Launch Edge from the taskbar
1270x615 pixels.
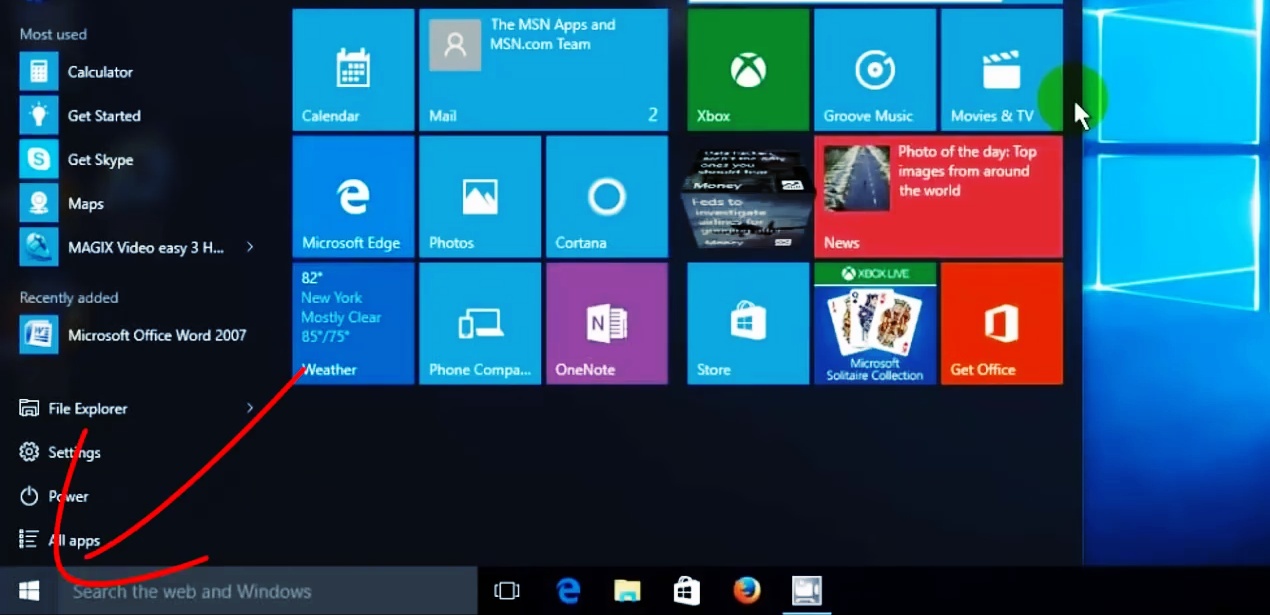click(568, 591)
